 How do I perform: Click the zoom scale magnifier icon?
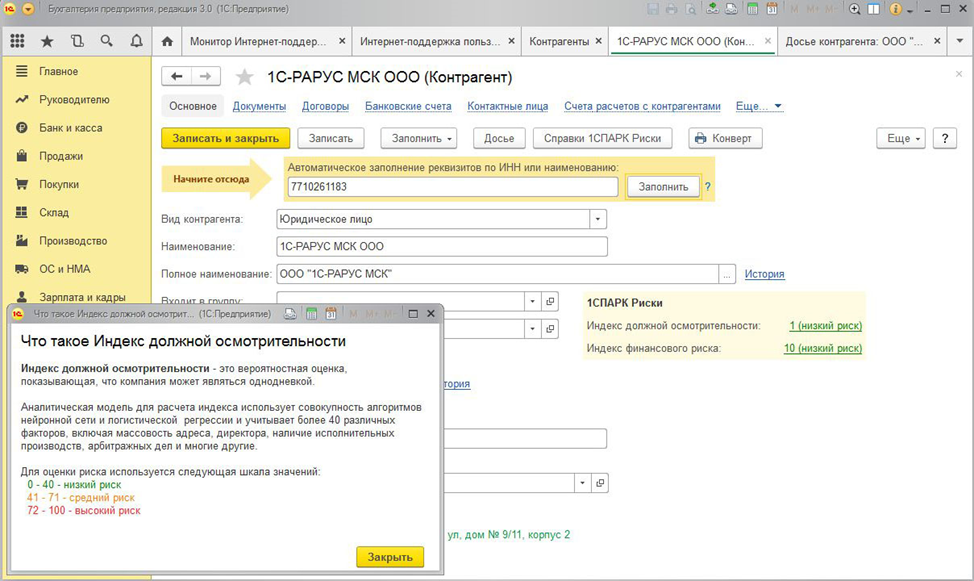[855, 9]
